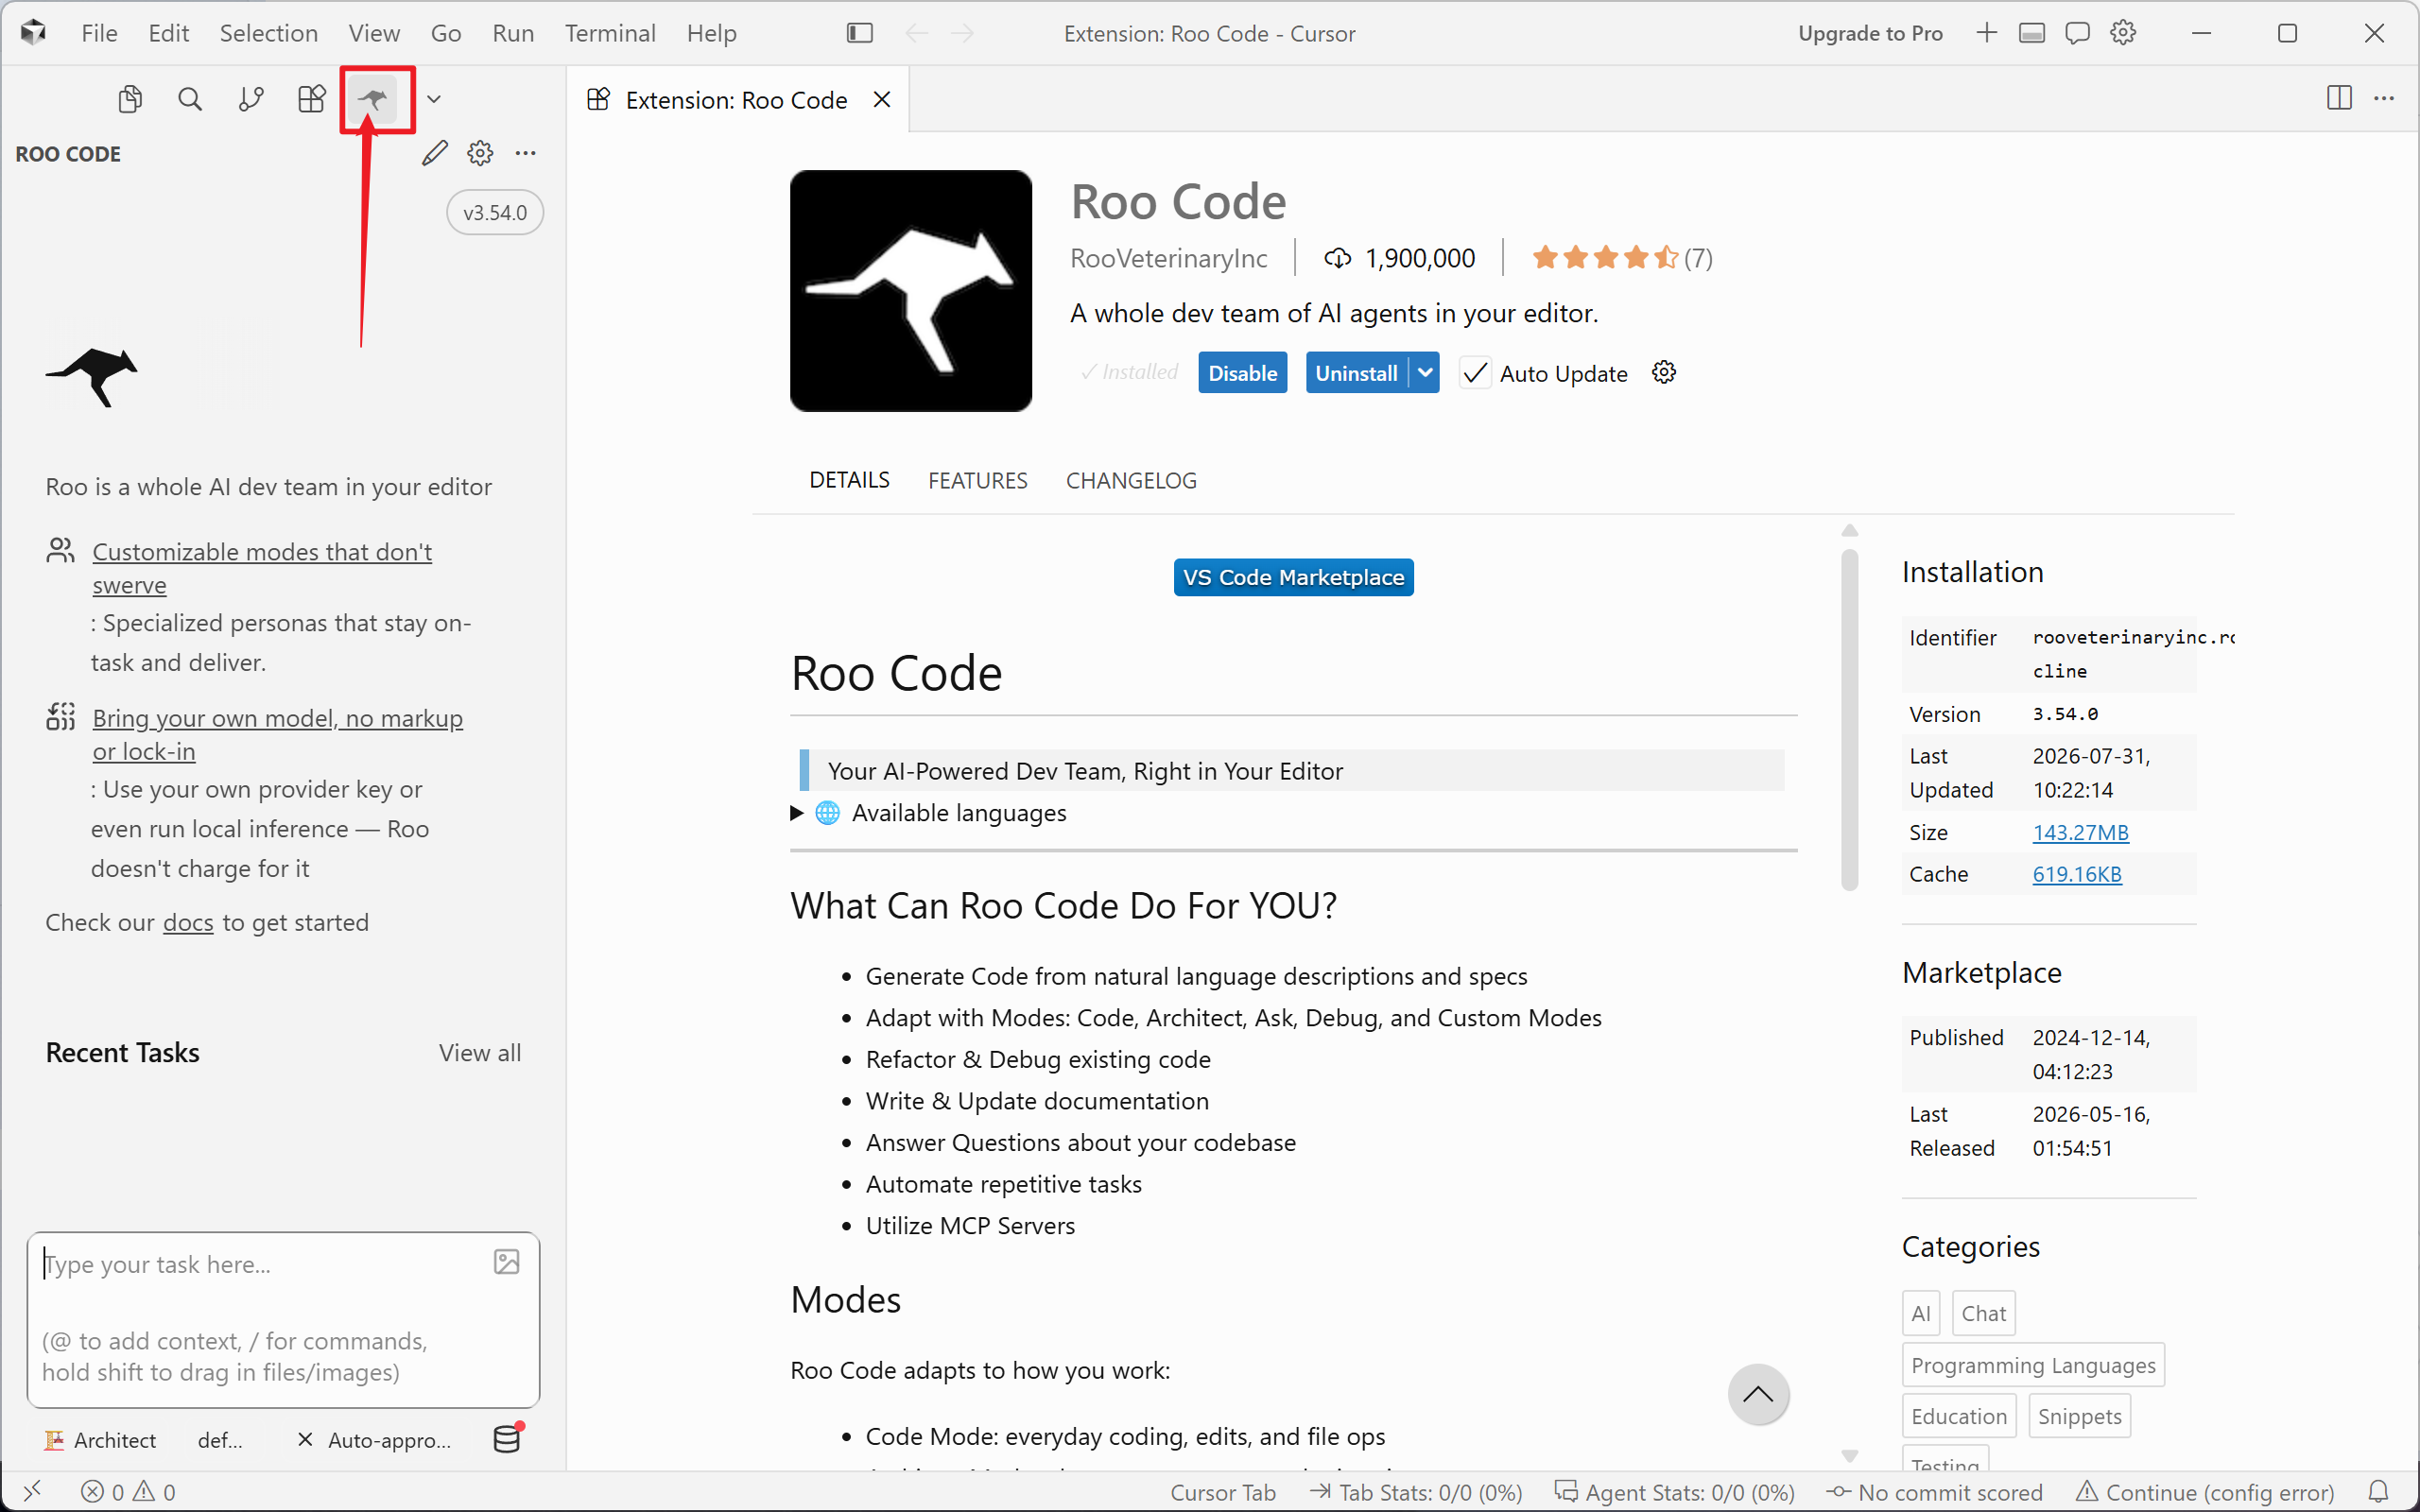2420x1512 pixels.
Task: Click the details pane vertical scrollbar
Action: tap(1849, 718)
